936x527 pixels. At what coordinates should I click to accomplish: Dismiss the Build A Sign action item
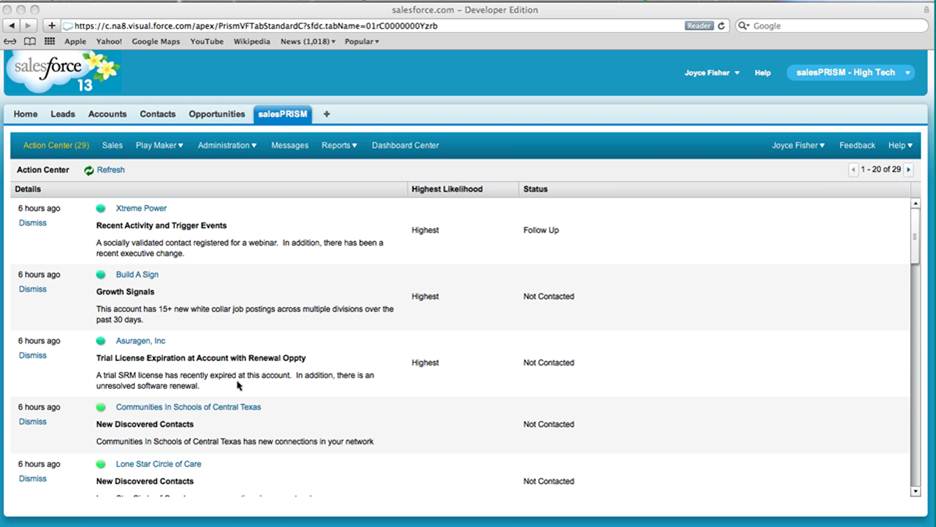(x=33, y=289)
